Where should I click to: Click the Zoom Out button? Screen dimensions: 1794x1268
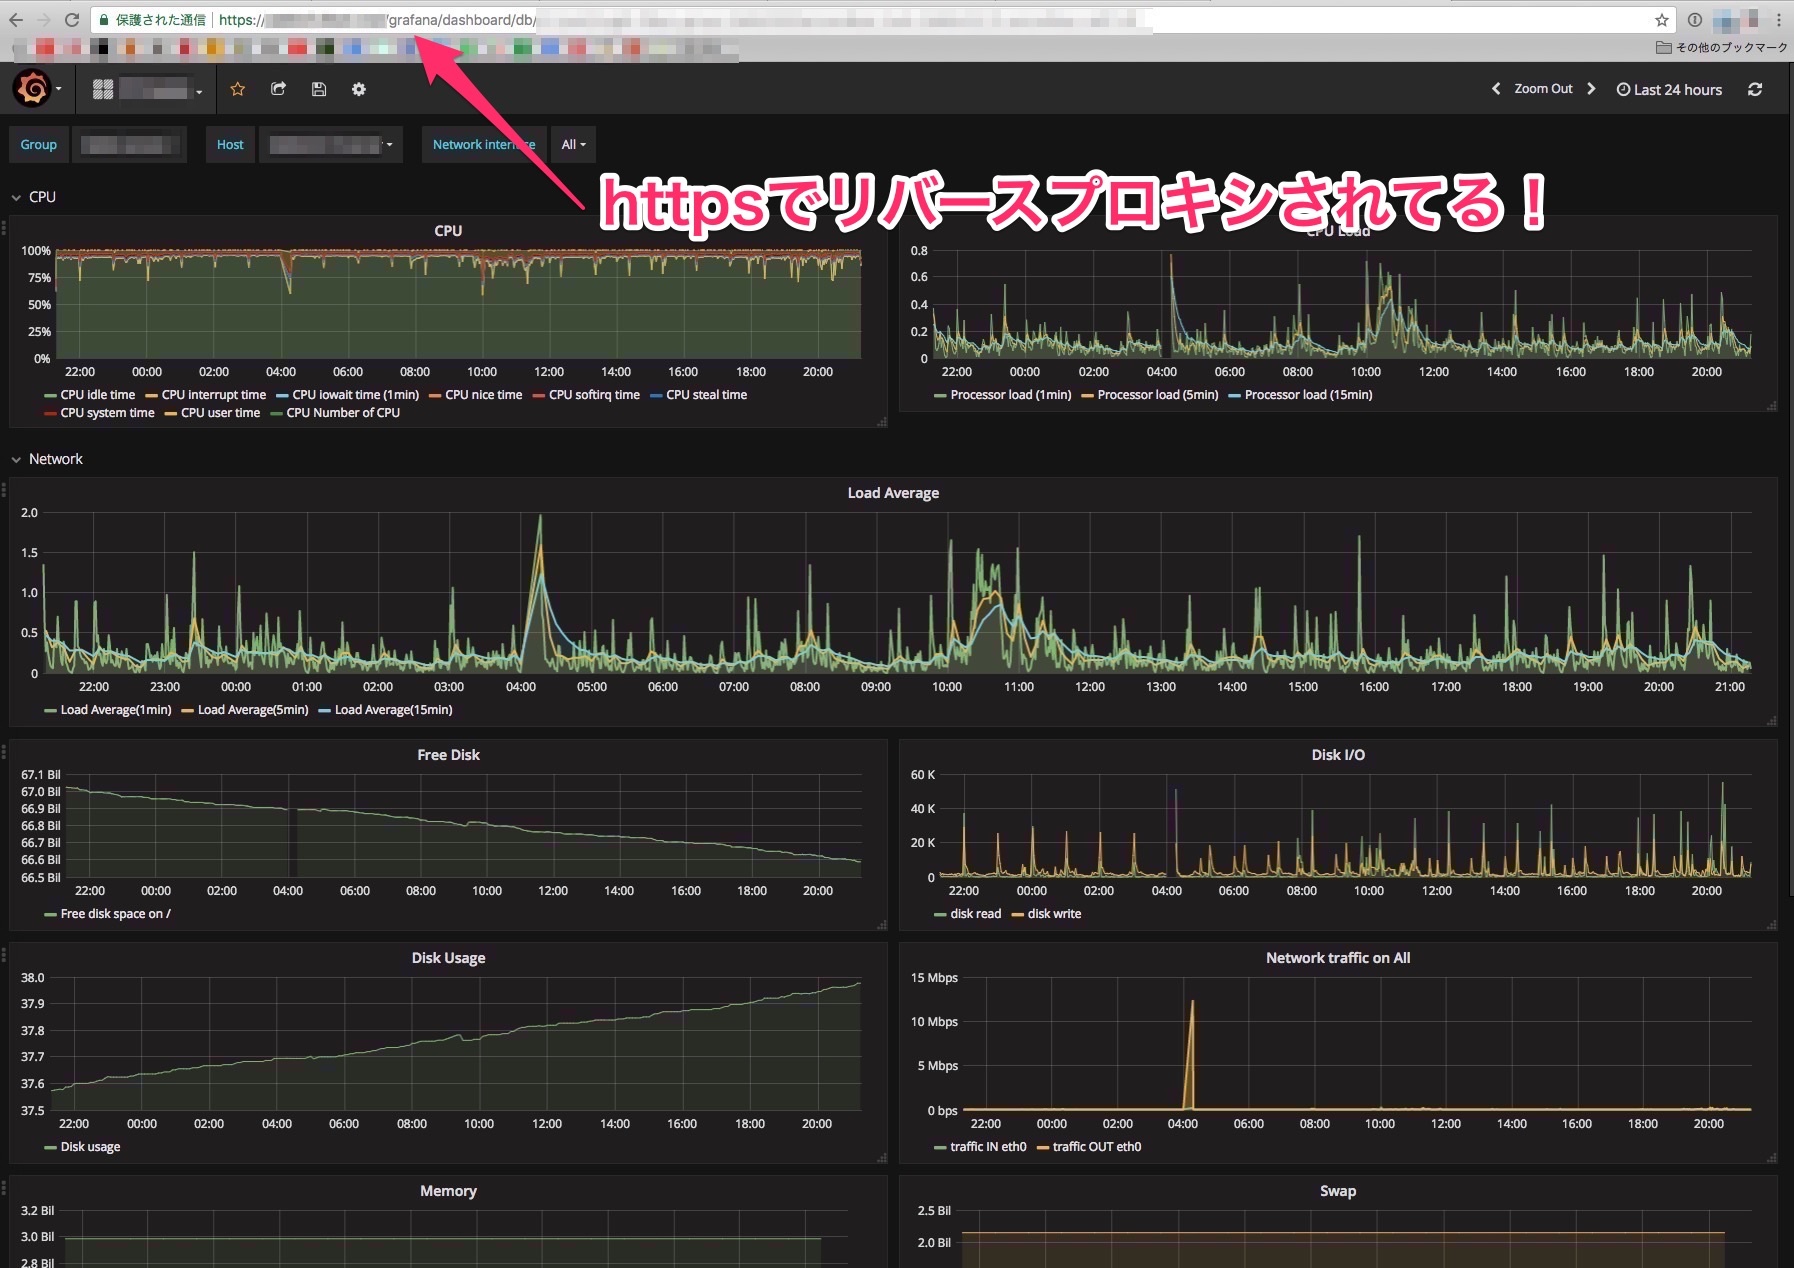point(1543,89)
